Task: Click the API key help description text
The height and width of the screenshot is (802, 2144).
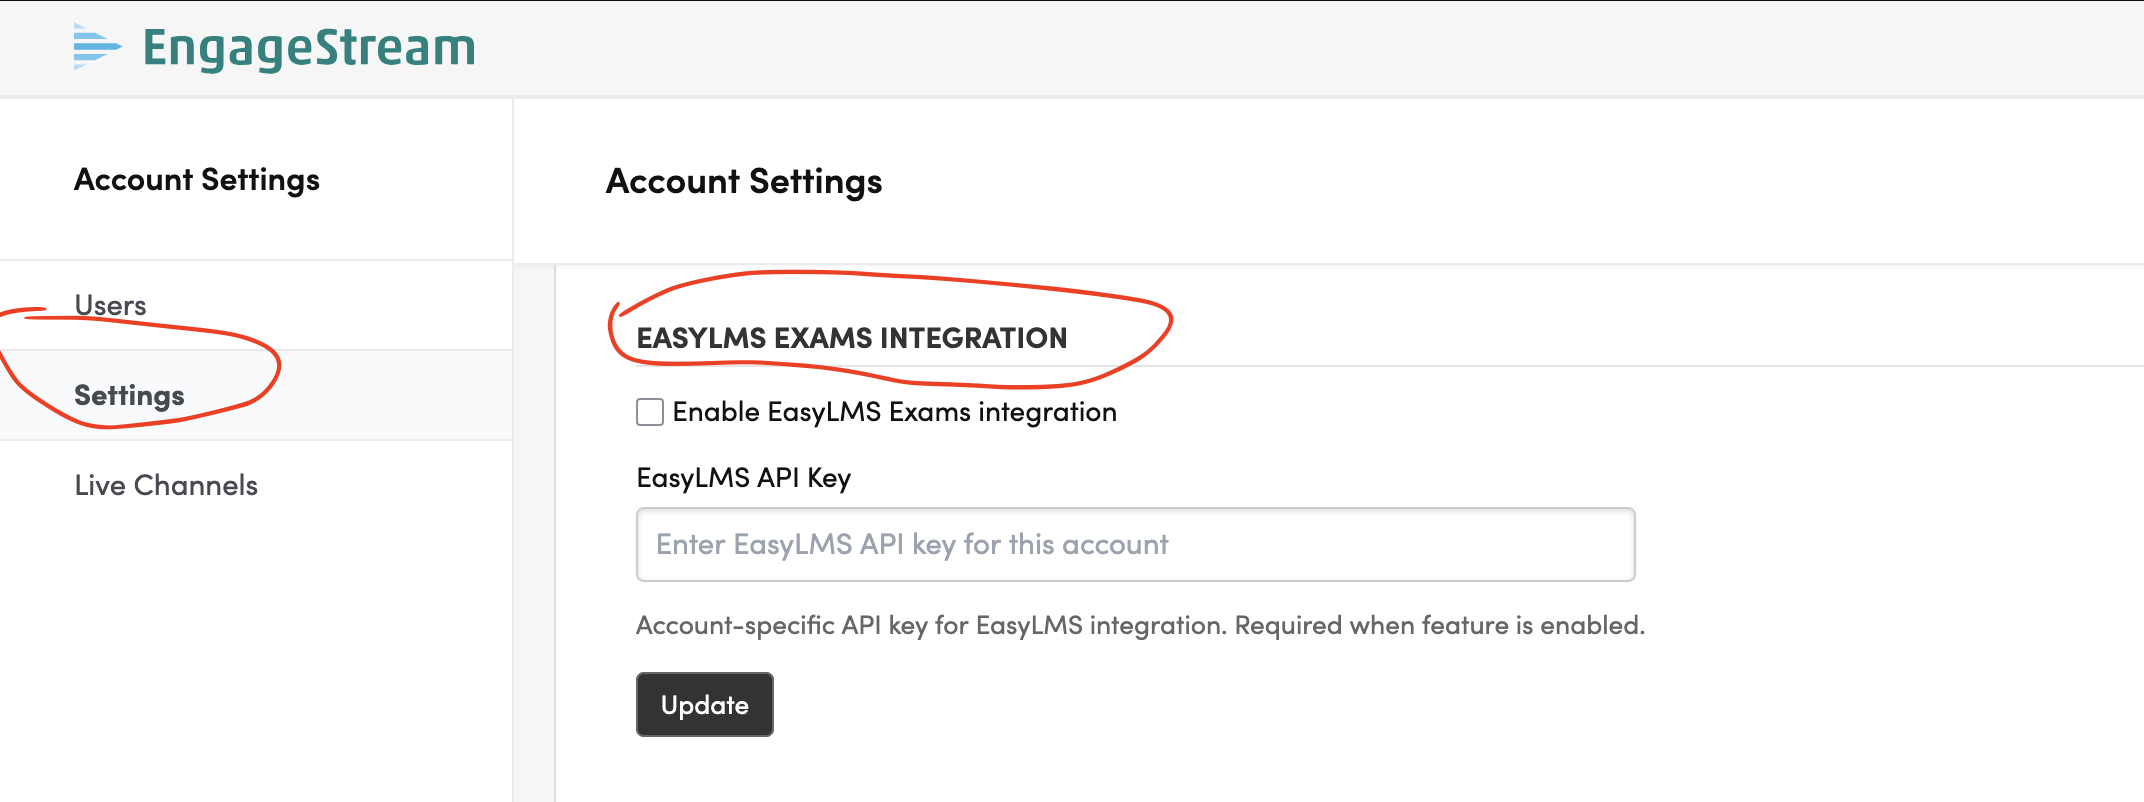Action: (1140, 625)
